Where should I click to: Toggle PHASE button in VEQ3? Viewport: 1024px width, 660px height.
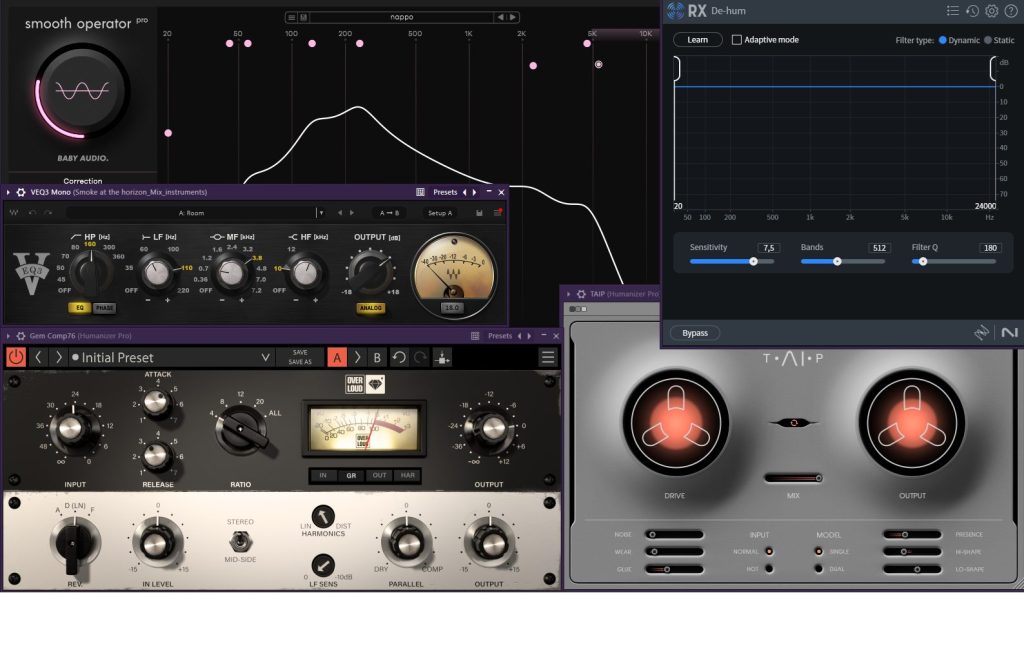pos(104,307)
